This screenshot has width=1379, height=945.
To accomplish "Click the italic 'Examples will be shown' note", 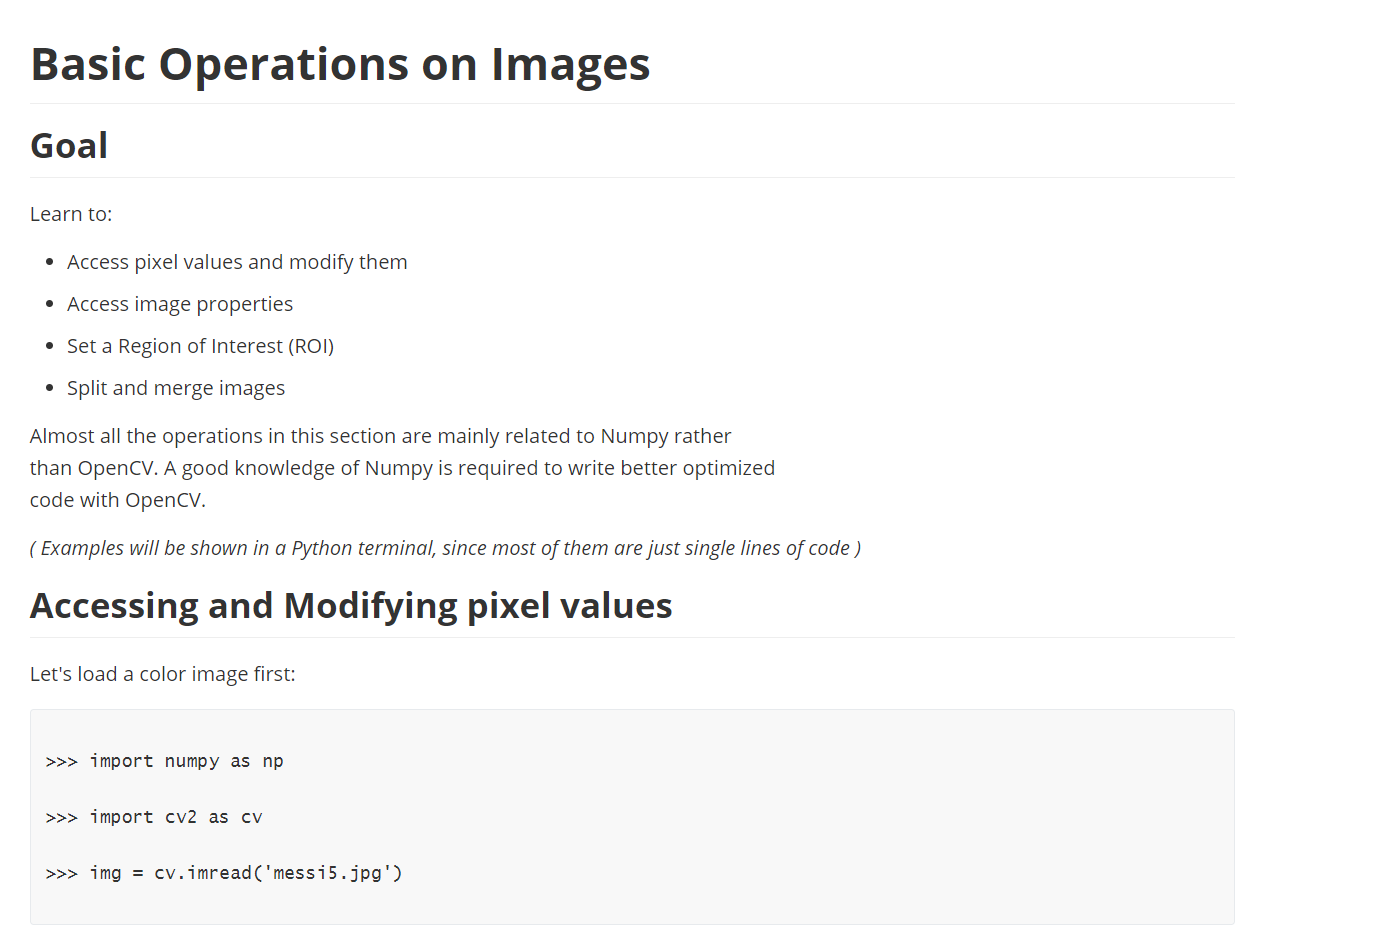I will pos(445,548).
